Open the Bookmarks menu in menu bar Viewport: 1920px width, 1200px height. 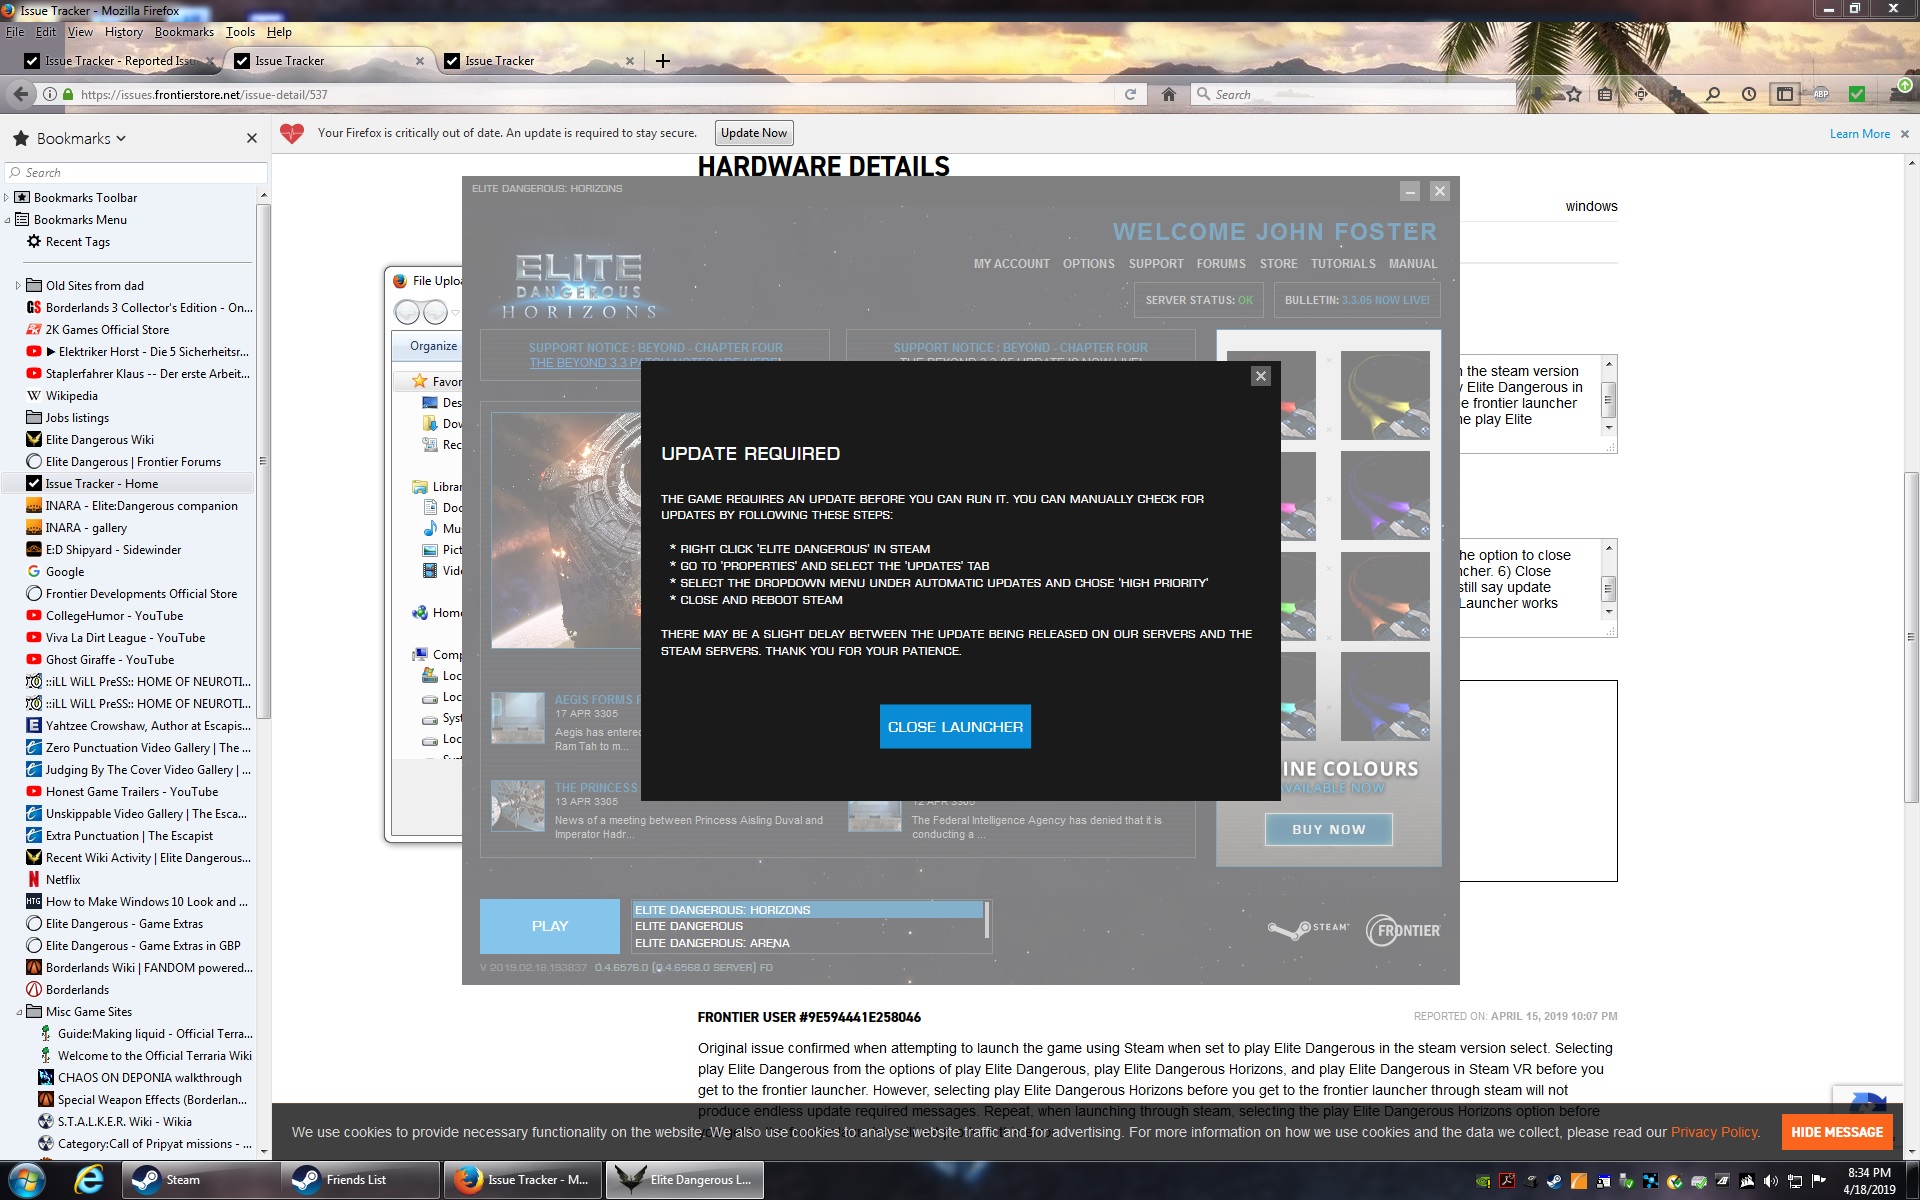(x=184, y=32)
